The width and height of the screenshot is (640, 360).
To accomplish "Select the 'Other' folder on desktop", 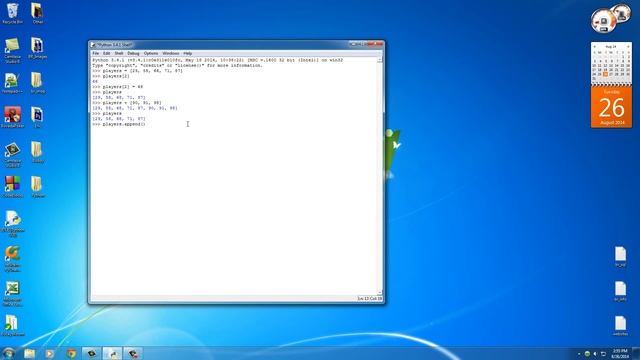I will pos(38,13).
